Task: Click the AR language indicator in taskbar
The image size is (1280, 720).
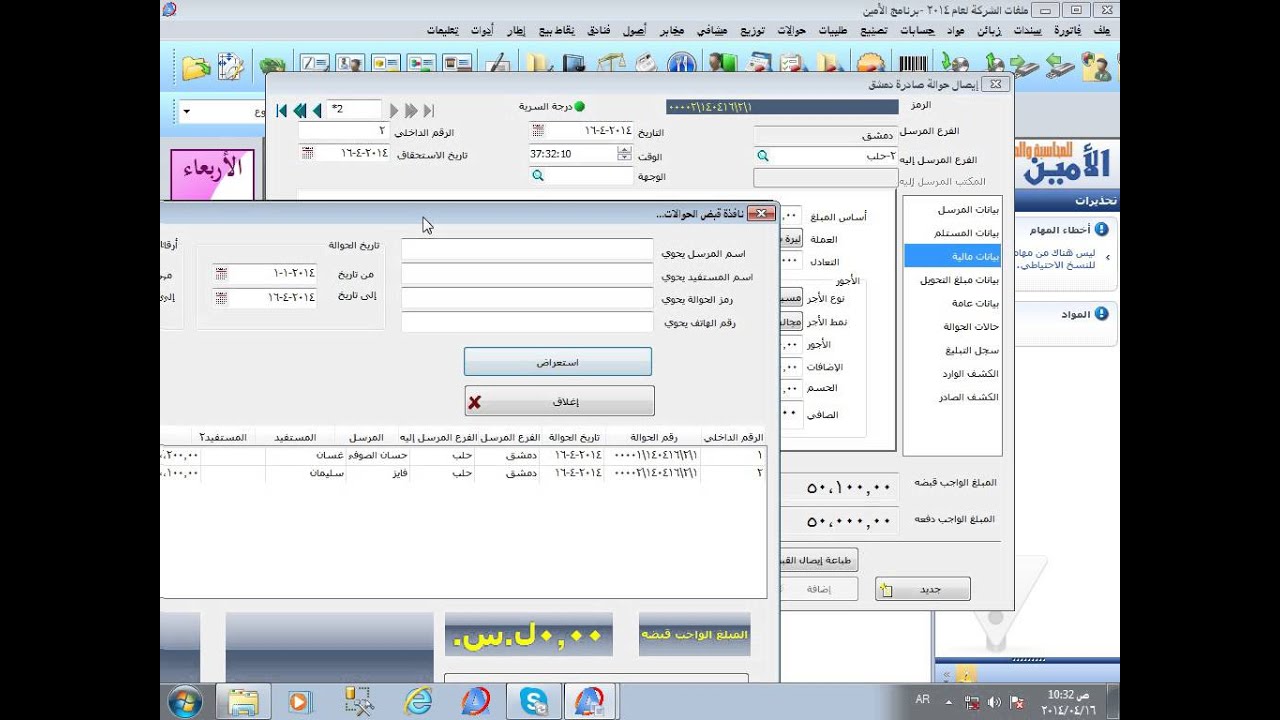Action: (x=922, y=698)
